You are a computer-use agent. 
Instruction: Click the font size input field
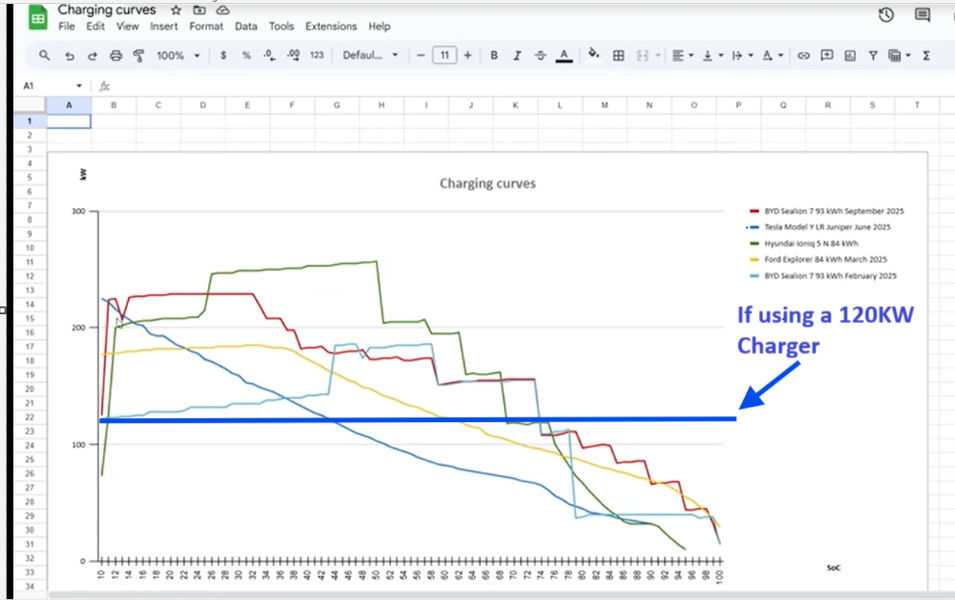click(x=445, y=56)
